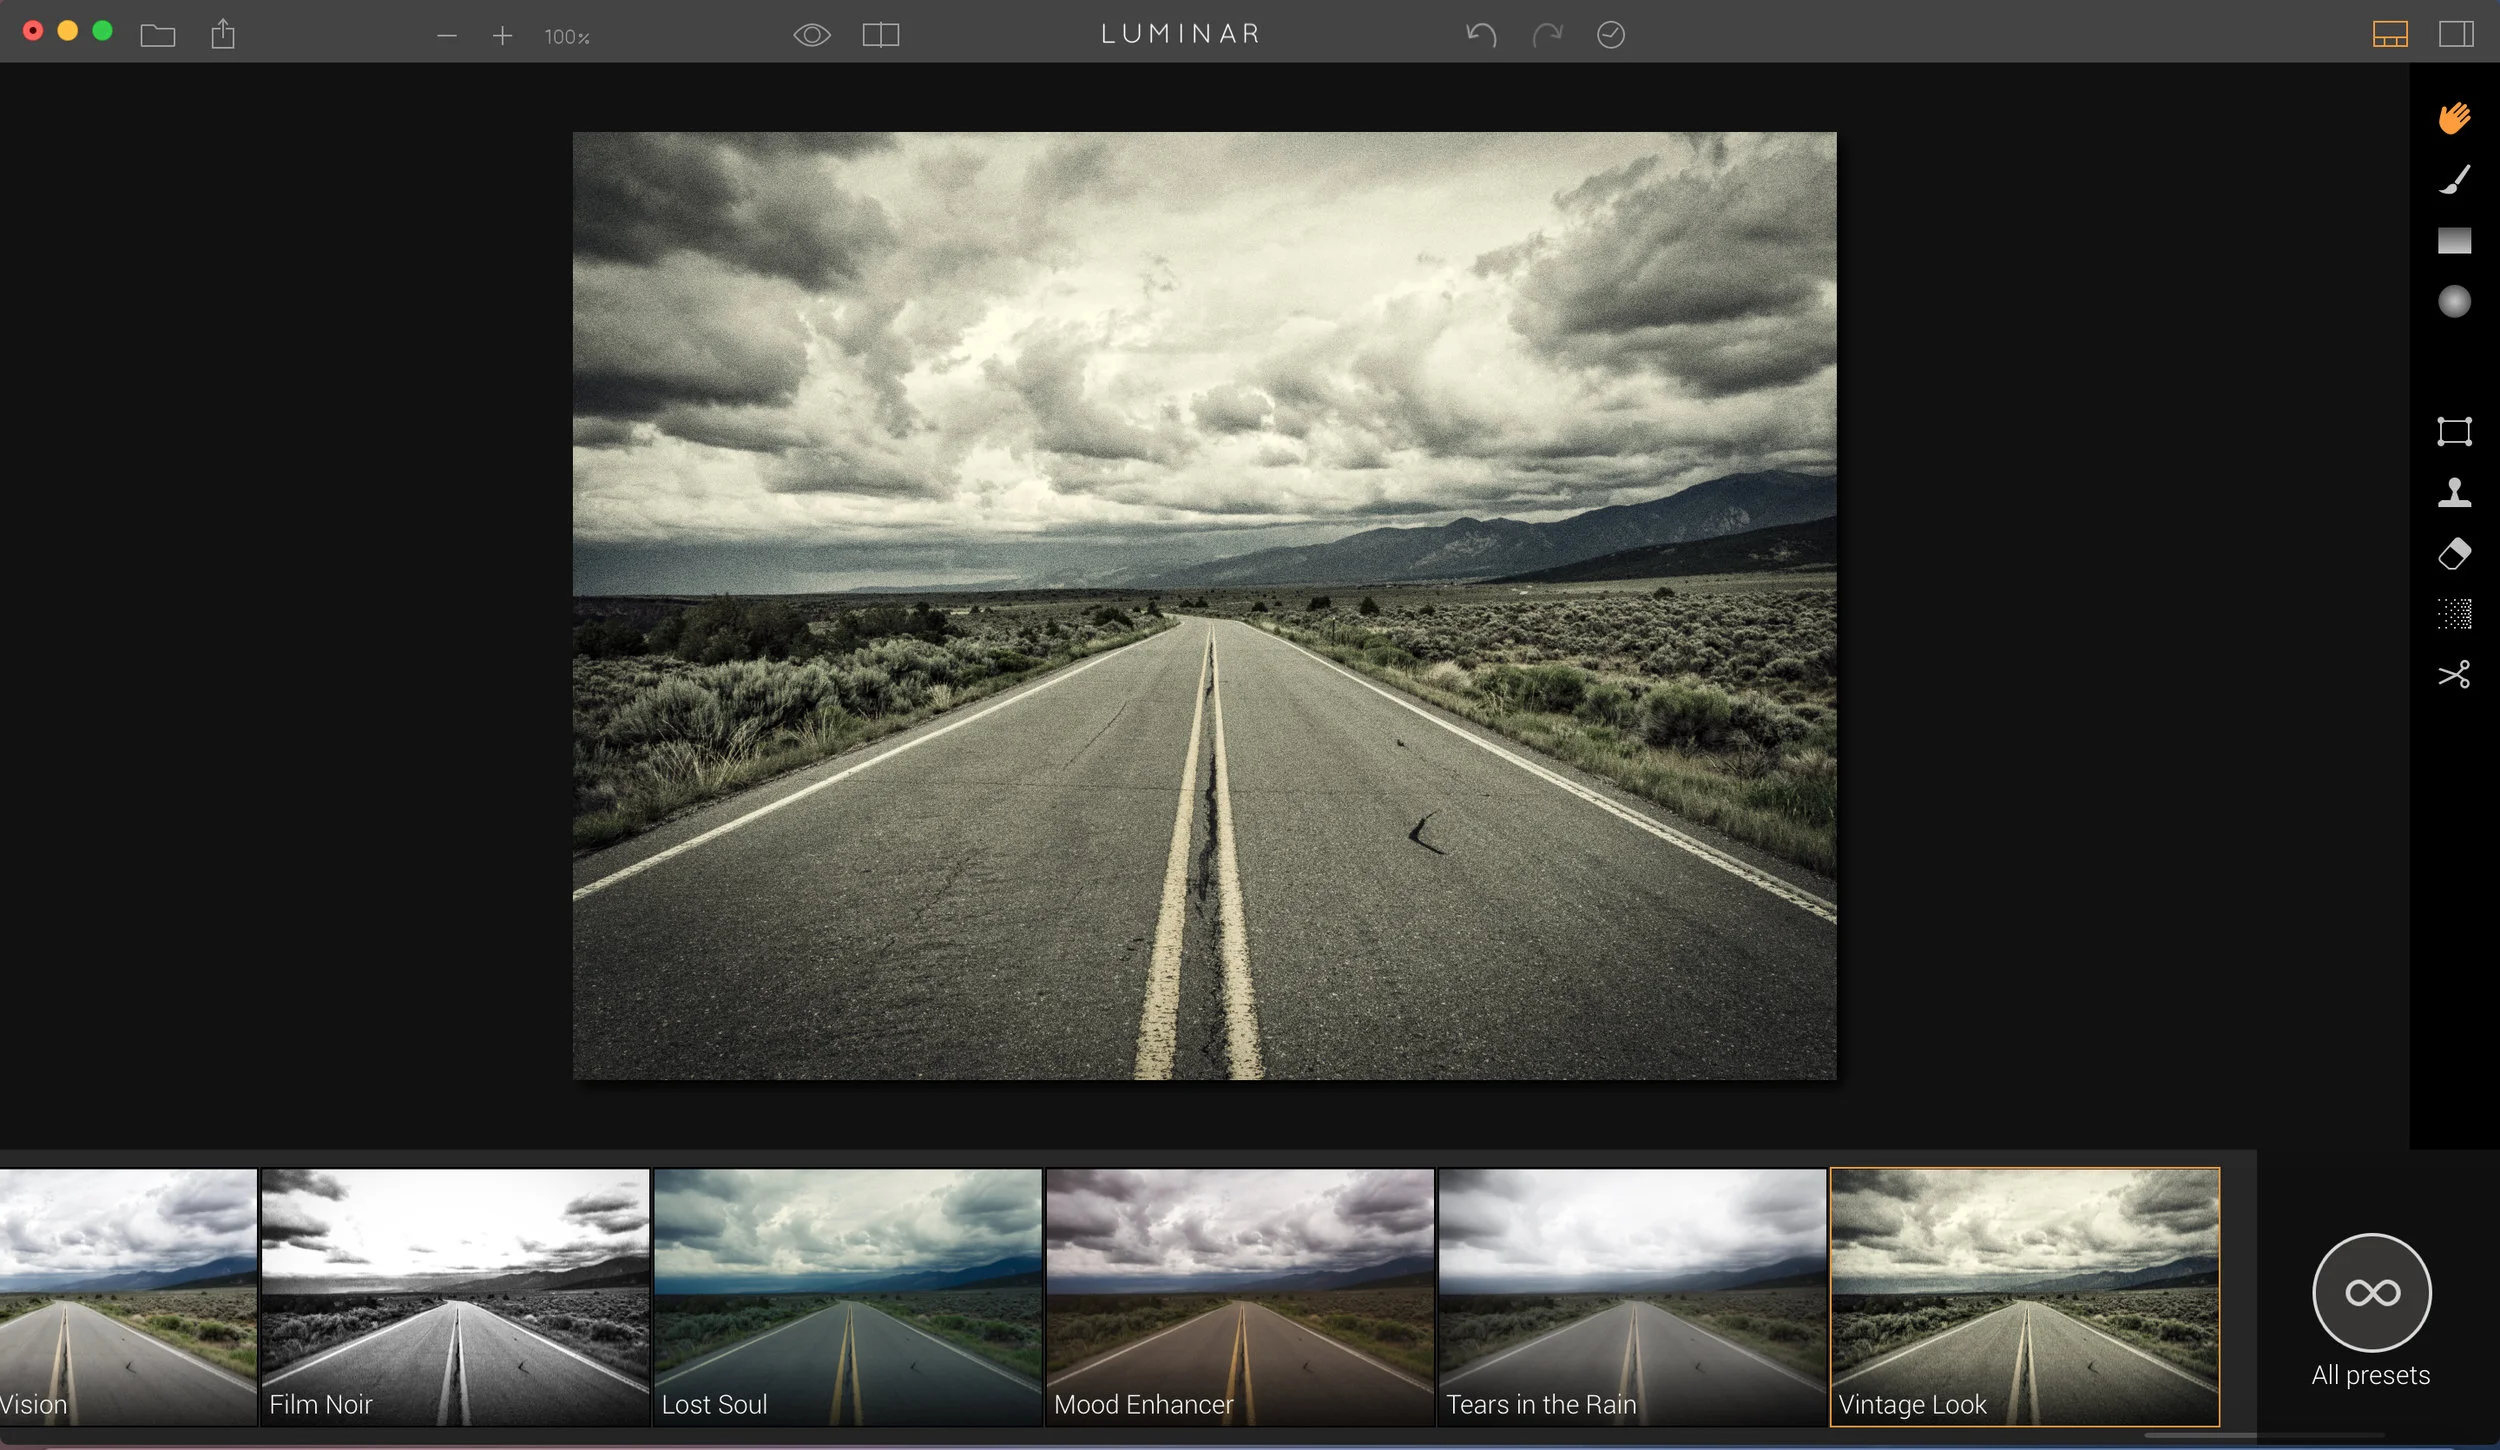Viewport: 2500px width, 1450px height.
Task: Select the Clone Stamp tool
Action: [x=2454, y=492]
